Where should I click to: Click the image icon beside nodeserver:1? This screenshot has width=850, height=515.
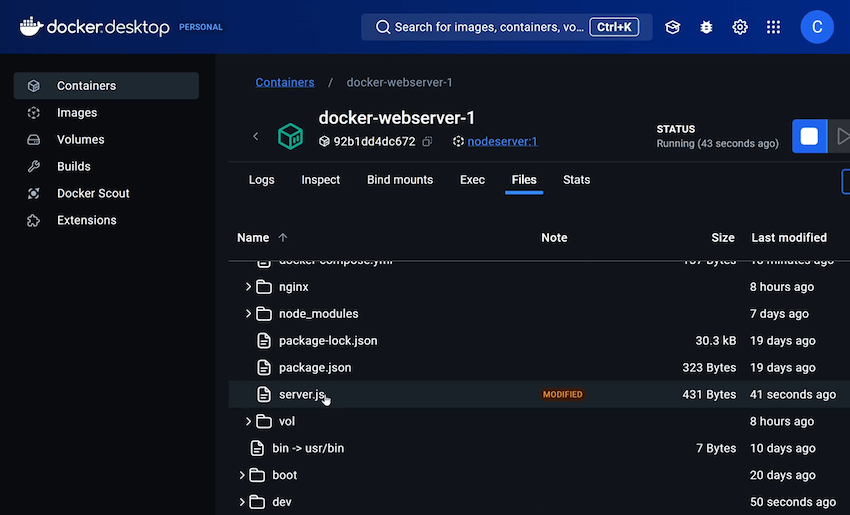(459, 141)
